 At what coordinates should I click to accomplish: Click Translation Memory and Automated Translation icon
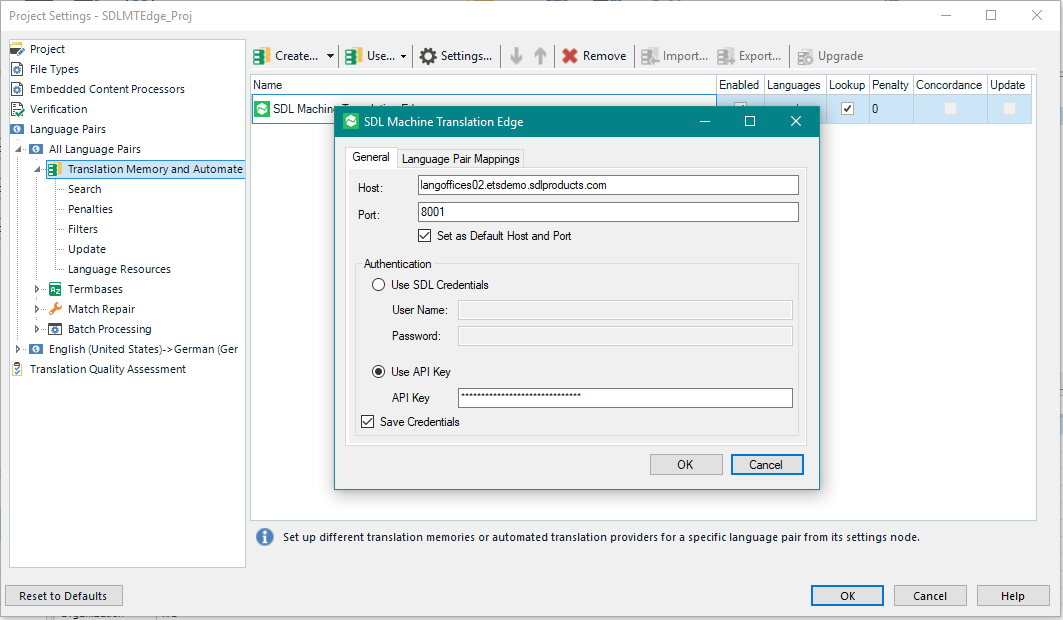tap(56, 169)
